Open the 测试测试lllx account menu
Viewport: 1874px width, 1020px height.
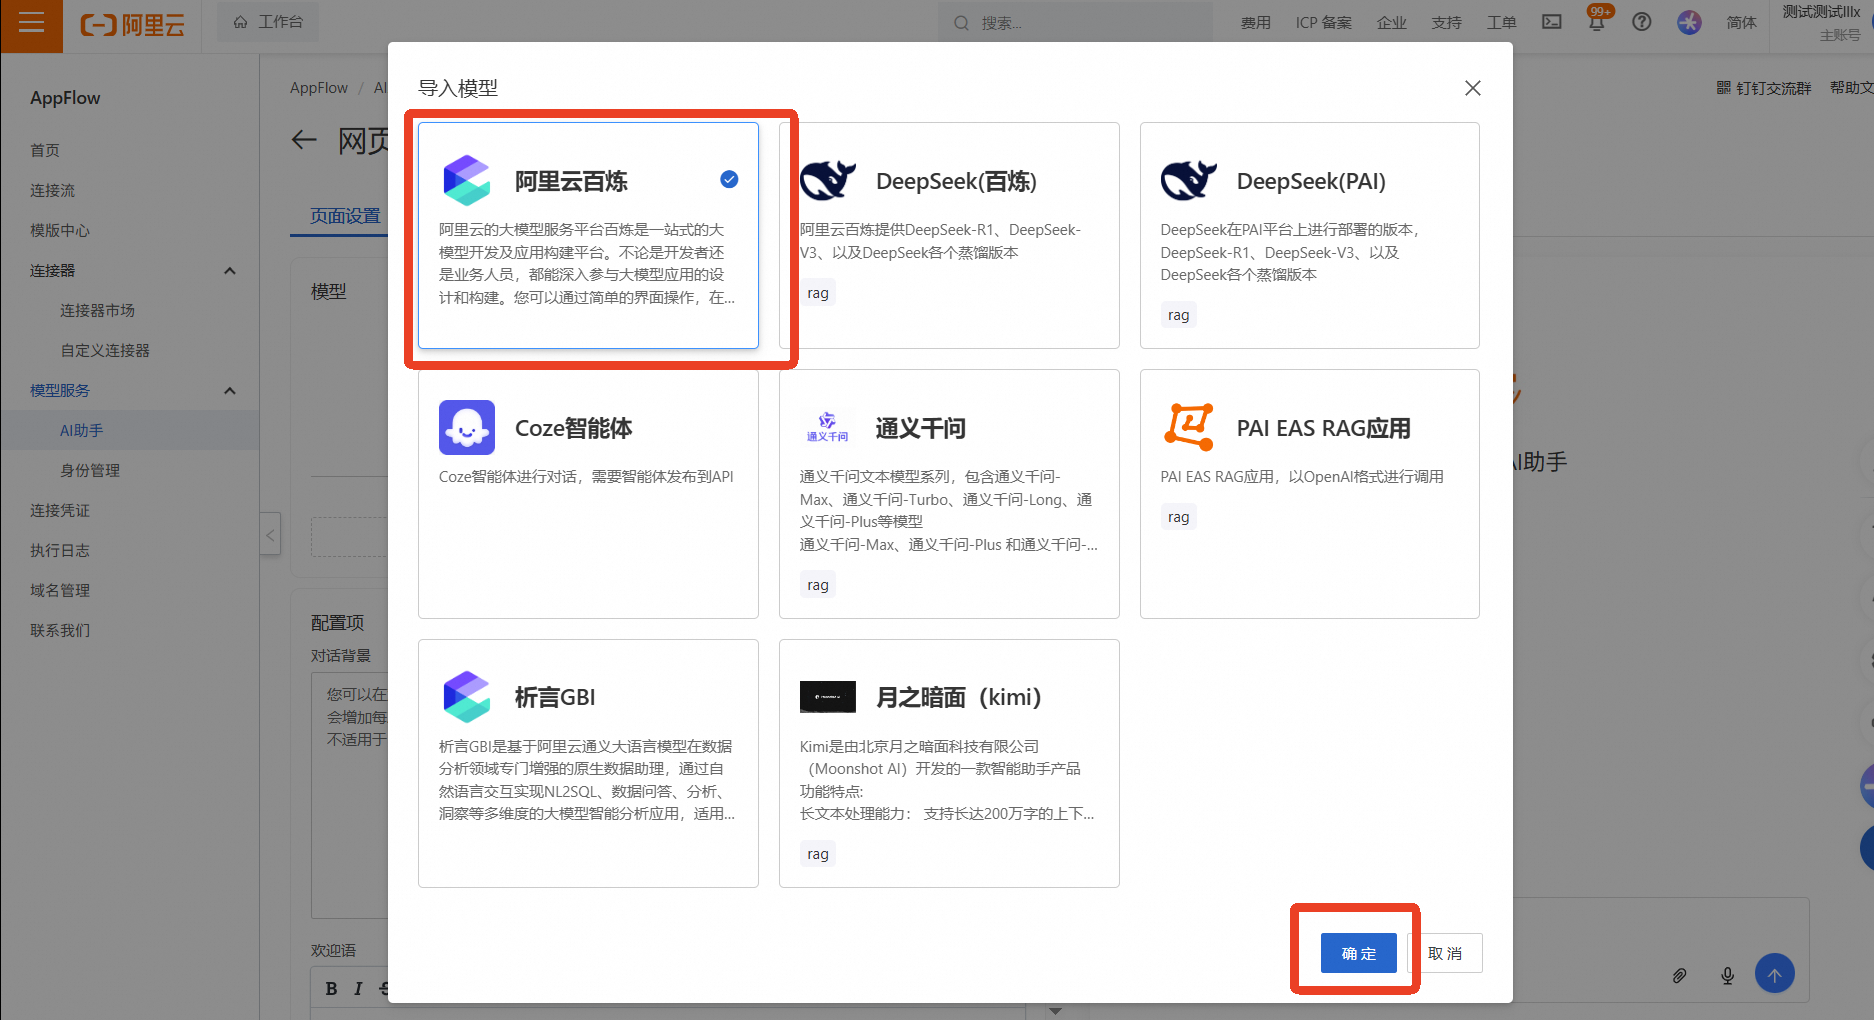click(x=1822, y=23)
